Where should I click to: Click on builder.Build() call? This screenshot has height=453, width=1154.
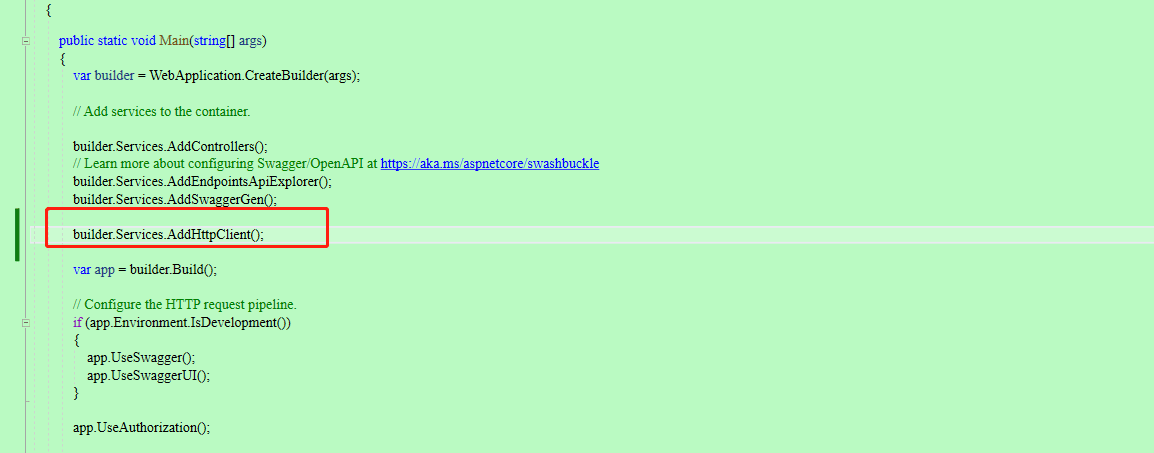[x=174, y=269]
